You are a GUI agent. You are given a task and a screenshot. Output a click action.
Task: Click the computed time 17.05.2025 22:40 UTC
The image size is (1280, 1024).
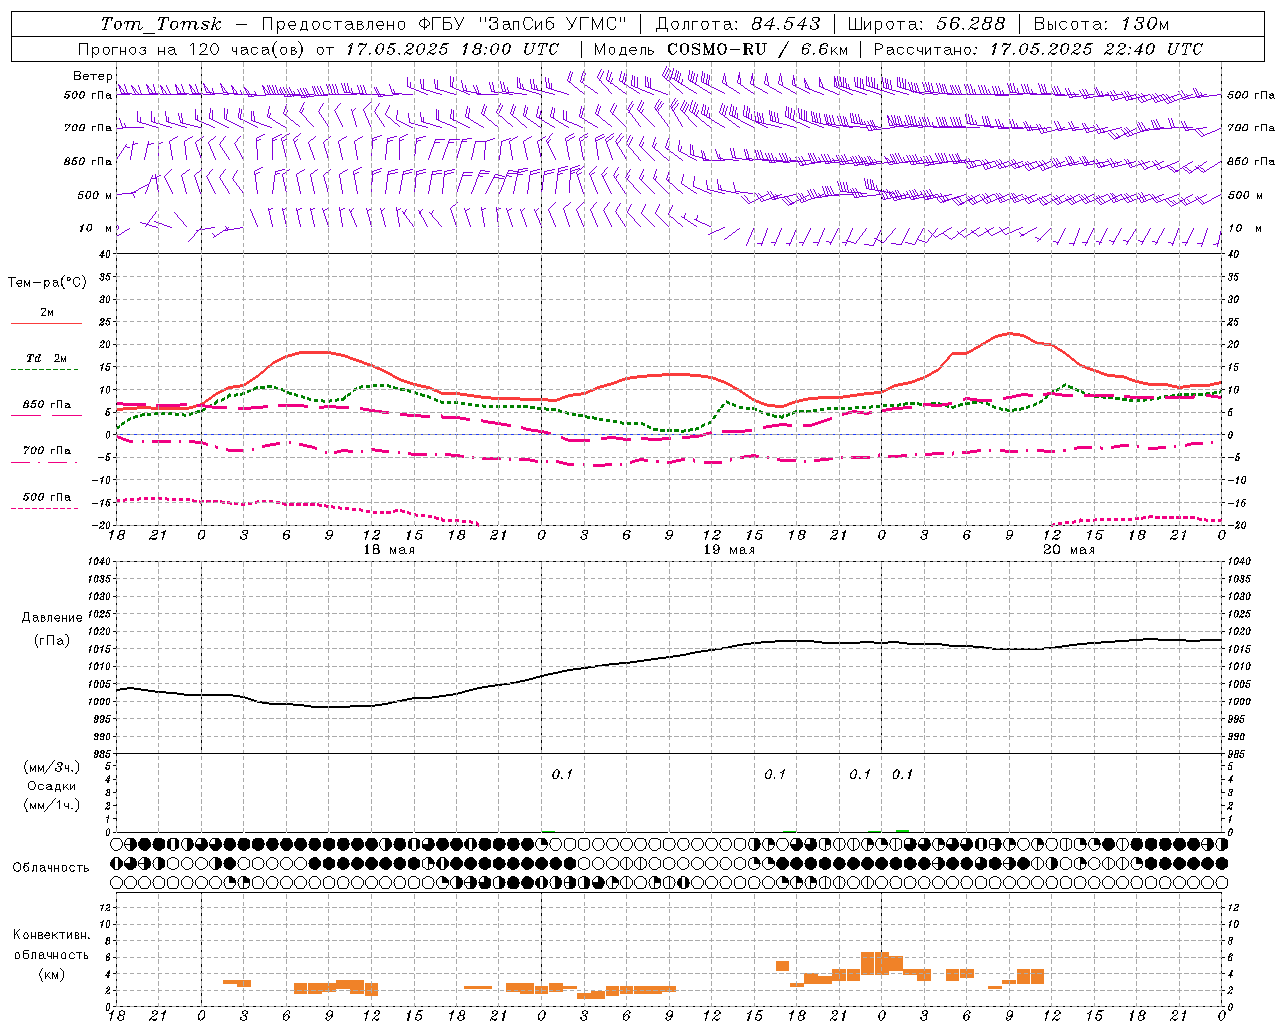click(x=1096, y=49)
